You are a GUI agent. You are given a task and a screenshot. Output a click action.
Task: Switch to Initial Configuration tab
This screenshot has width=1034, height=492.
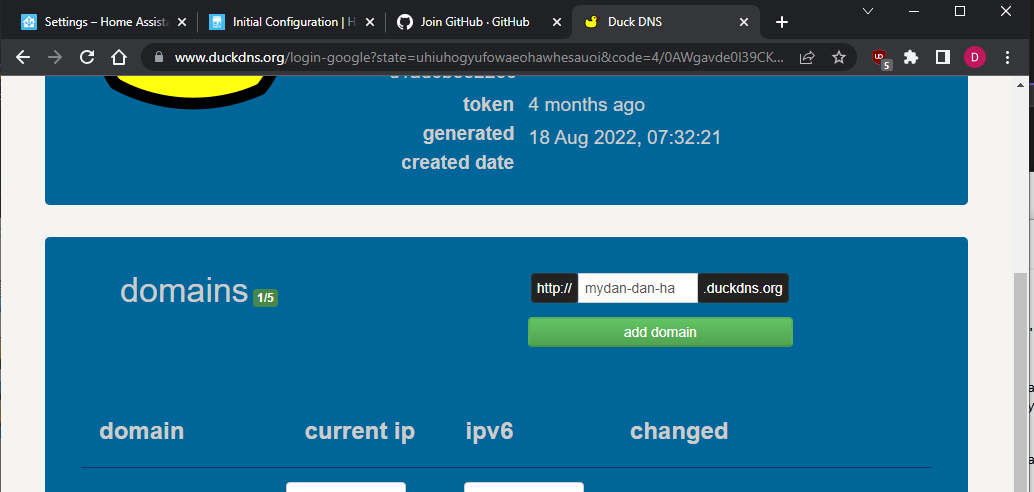(x=292, y=22)
